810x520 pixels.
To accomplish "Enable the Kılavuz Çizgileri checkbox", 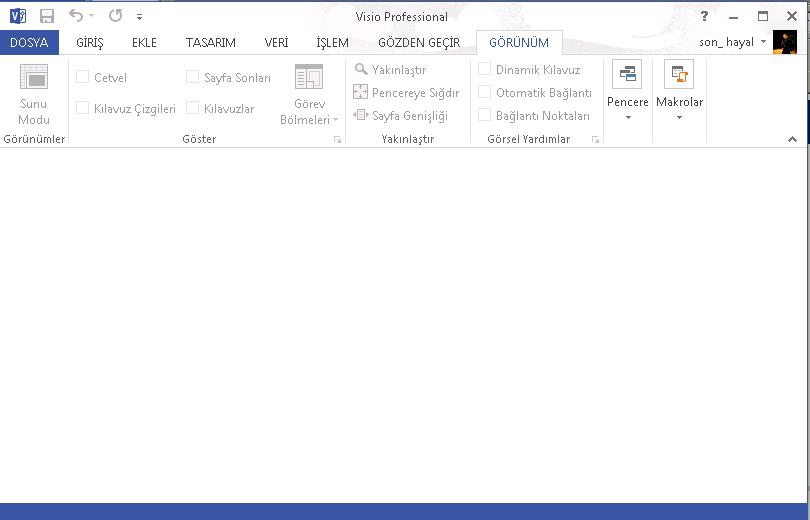I will click(x=83, y=108).
